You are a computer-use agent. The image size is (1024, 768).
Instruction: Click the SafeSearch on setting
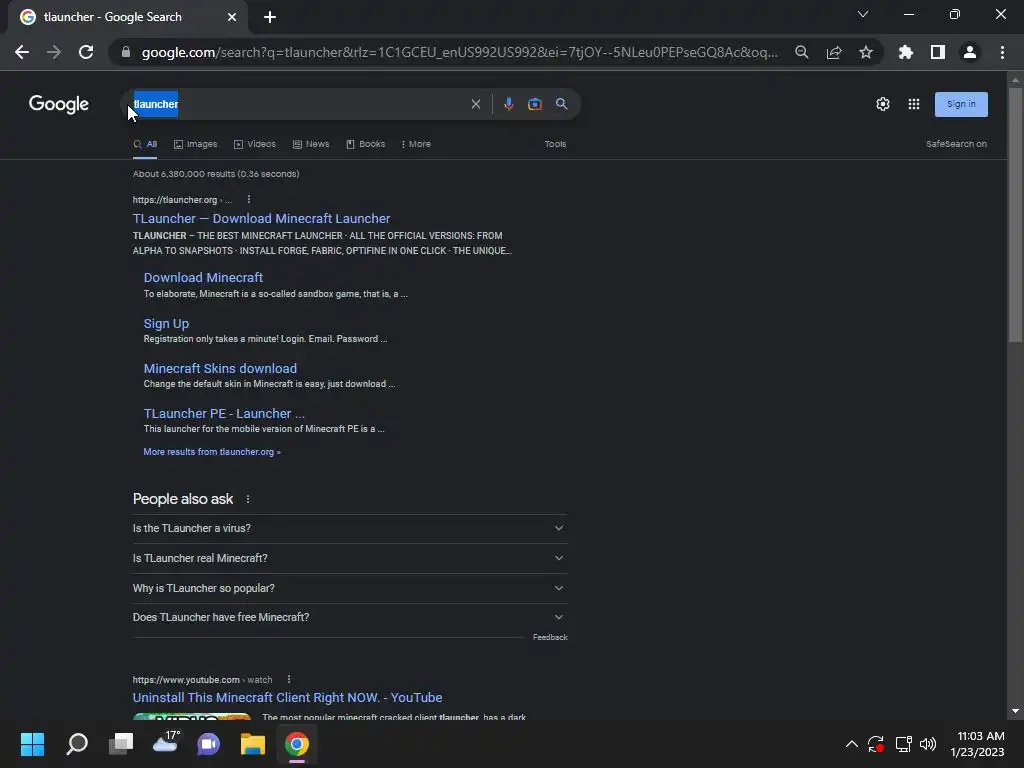tap(956, 144)
